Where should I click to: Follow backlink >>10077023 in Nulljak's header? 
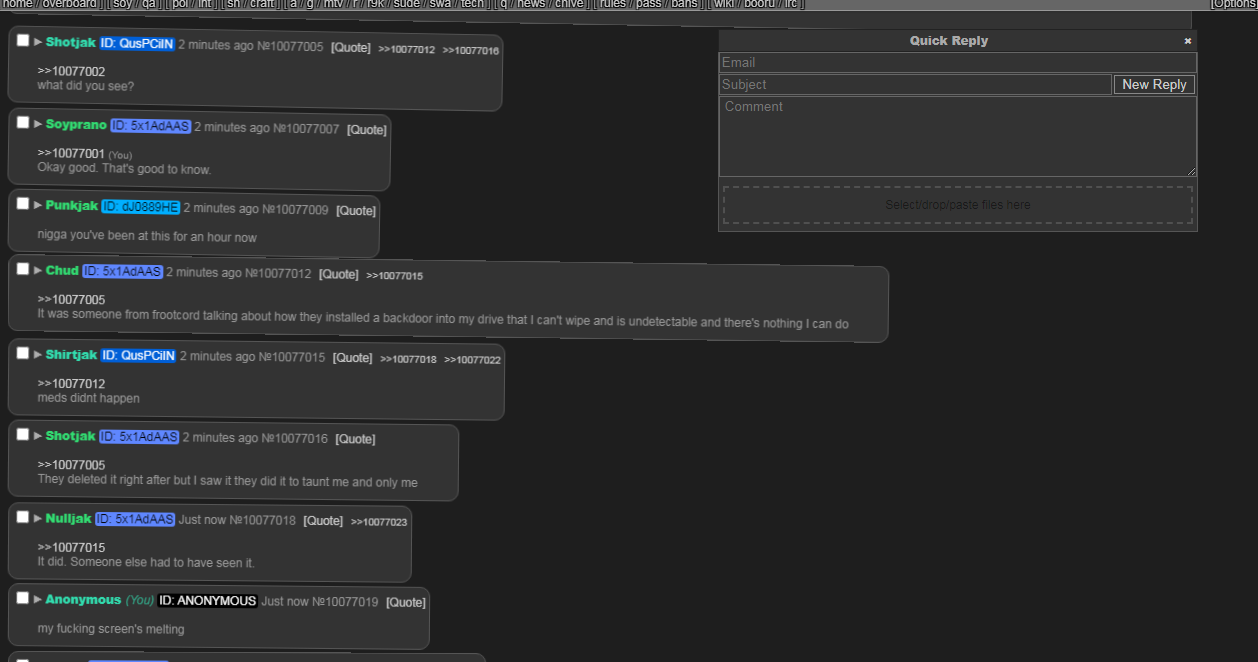coord(379,522)
